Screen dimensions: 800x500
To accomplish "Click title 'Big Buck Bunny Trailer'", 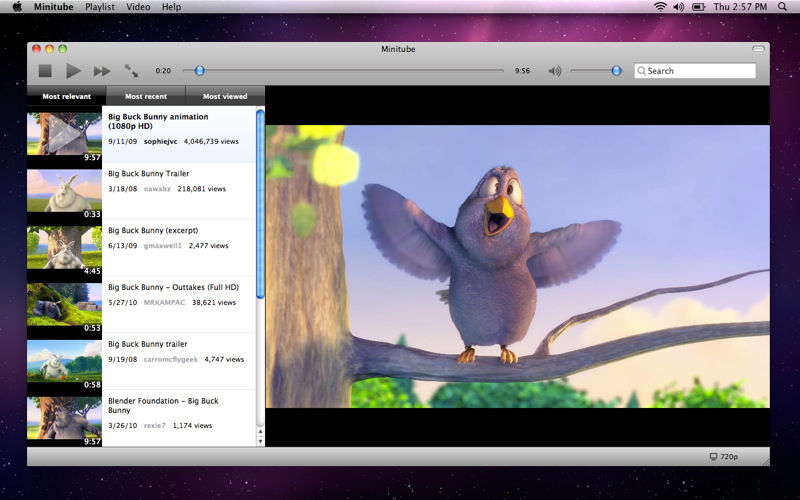I will pyautogui.click(x=148, y=173).
